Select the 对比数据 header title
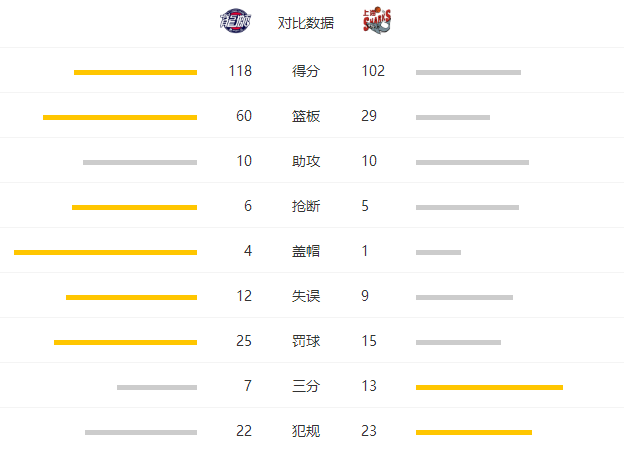This screenshot has width=624, height=450. [306, 23]
